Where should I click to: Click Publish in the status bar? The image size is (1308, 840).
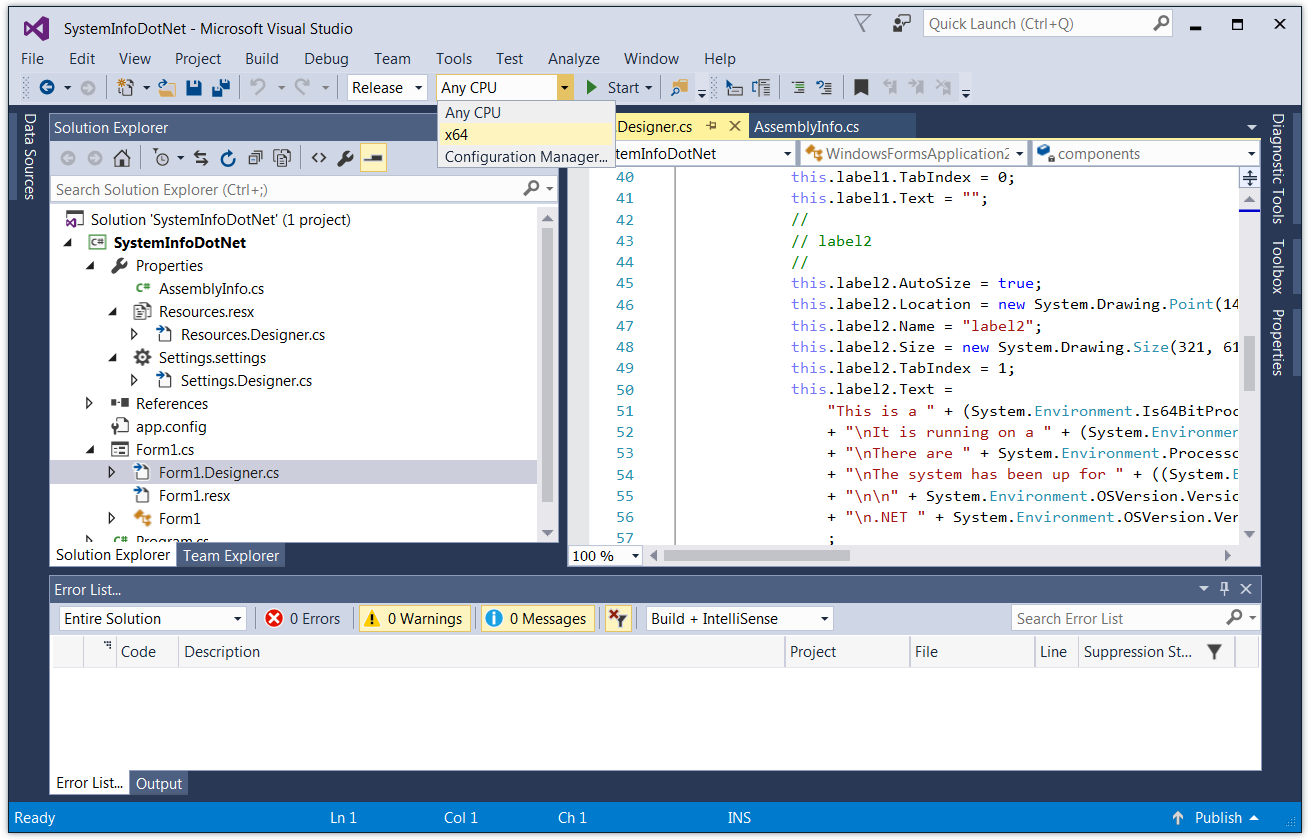[1217, 818]
